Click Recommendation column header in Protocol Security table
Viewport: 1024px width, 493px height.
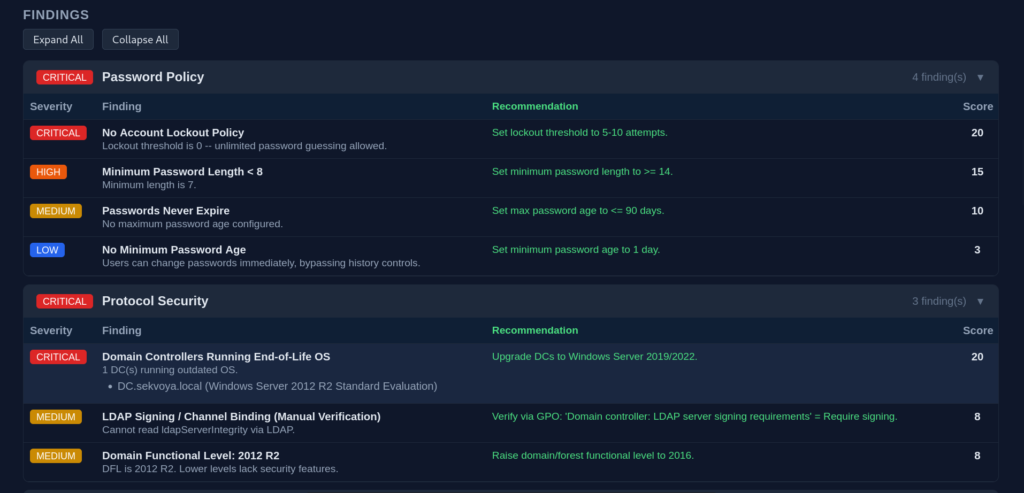pyautogui.click(x=535, y=330)
